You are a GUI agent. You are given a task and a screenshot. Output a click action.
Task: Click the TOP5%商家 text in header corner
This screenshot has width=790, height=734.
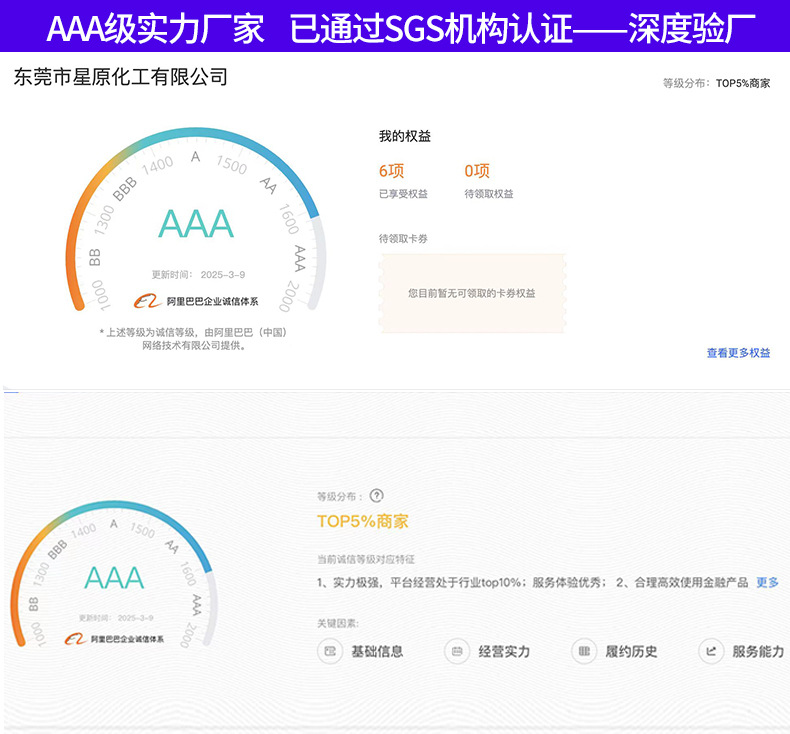pos(743,83)
